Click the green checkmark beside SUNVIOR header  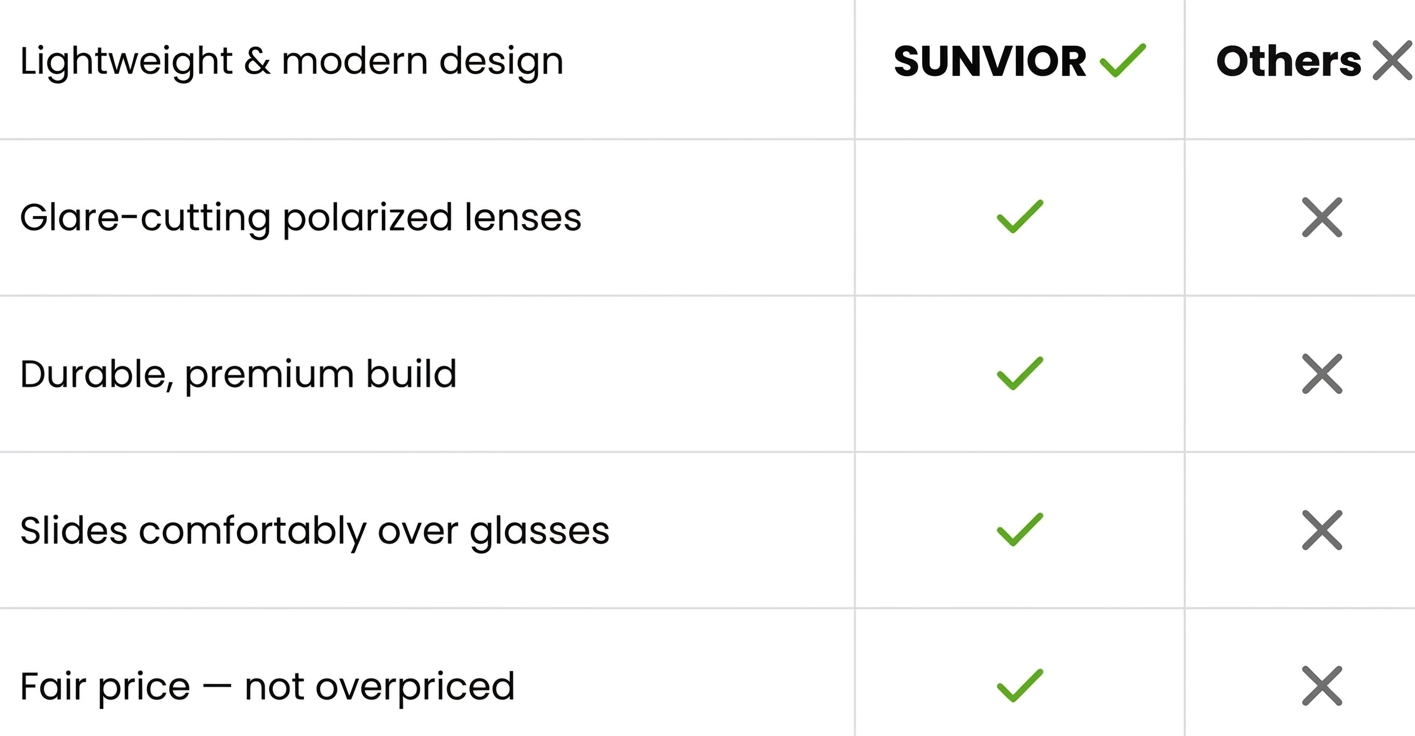coord(1123,61)
